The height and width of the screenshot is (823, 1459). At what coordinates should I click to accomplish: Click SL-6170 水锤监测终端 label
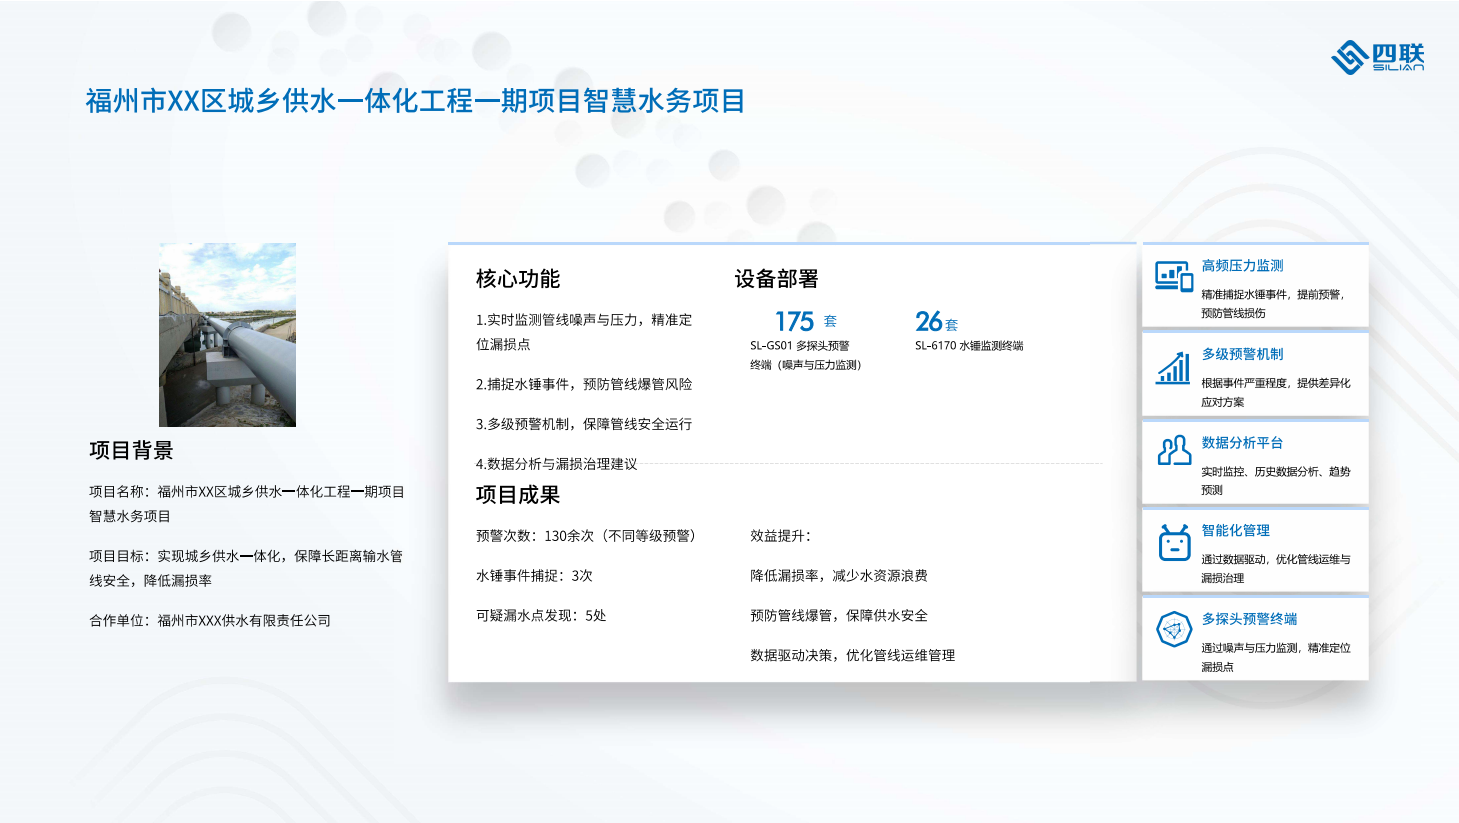969,346
